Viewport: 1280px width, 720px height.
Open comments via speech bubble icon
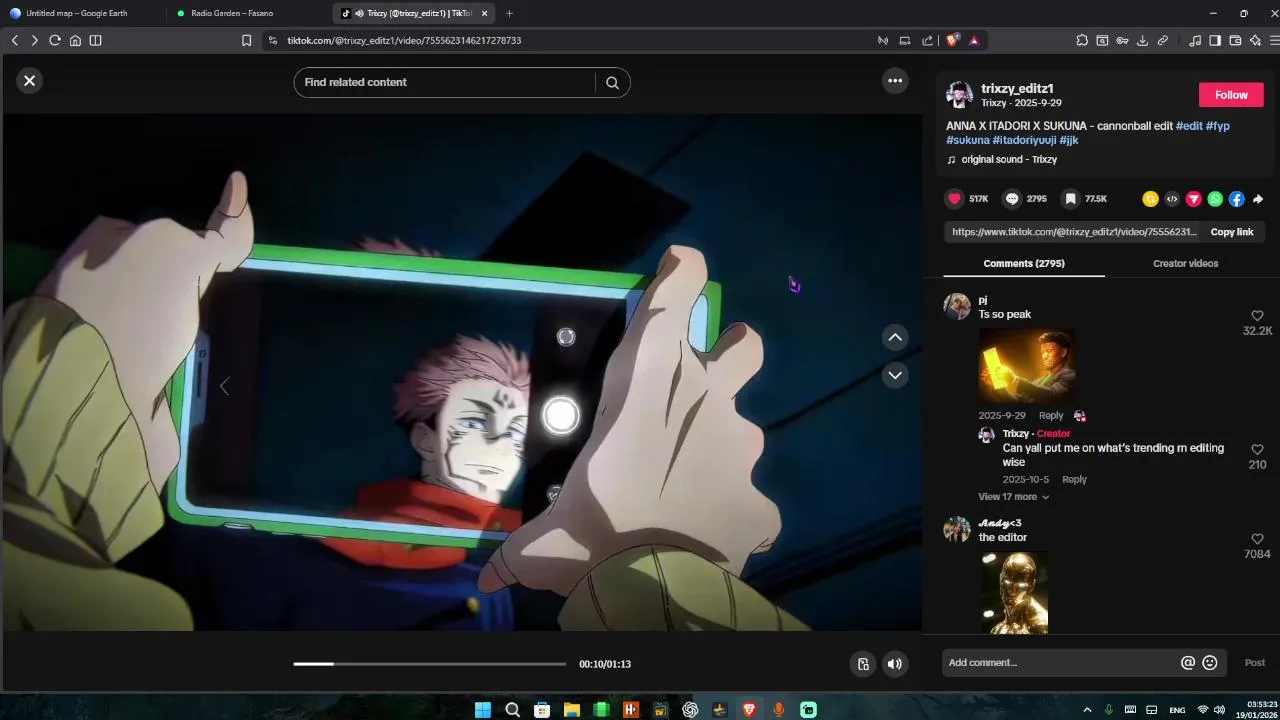(x=1012, y=199)
